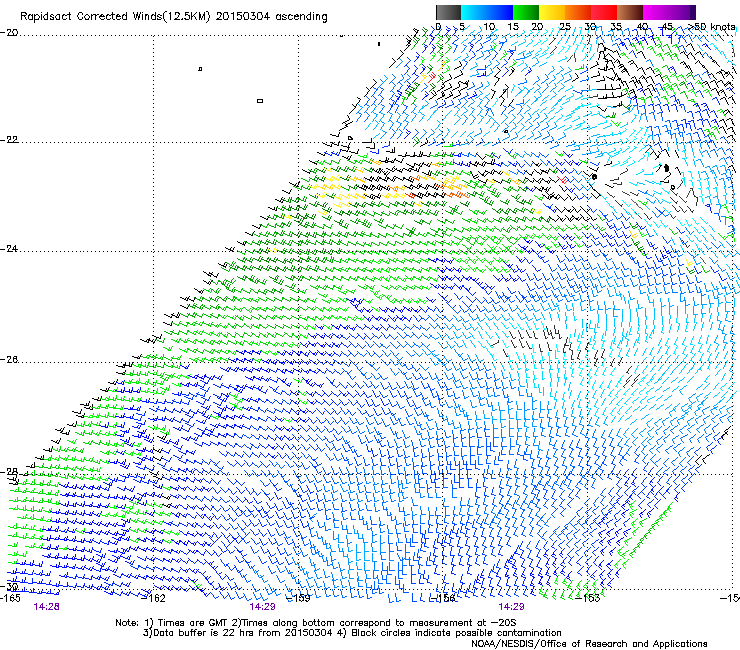Image resolution: width=740 pixels, height=650 pixels.
Task: Click the '-162' longitude axis label
Action: [154, 598]
